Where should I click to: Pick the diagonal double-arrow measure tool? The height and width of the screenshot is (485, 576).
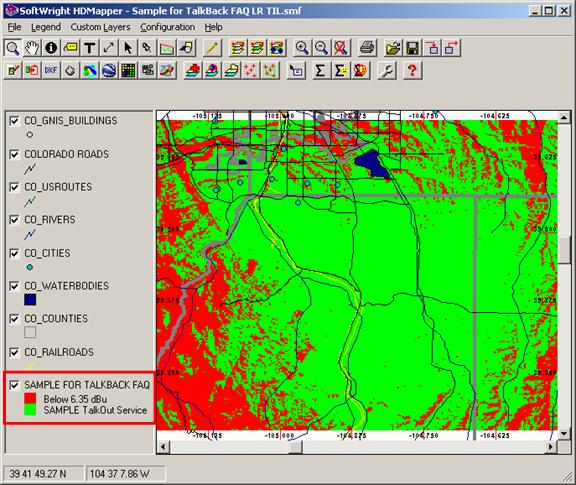pos(109,48)
